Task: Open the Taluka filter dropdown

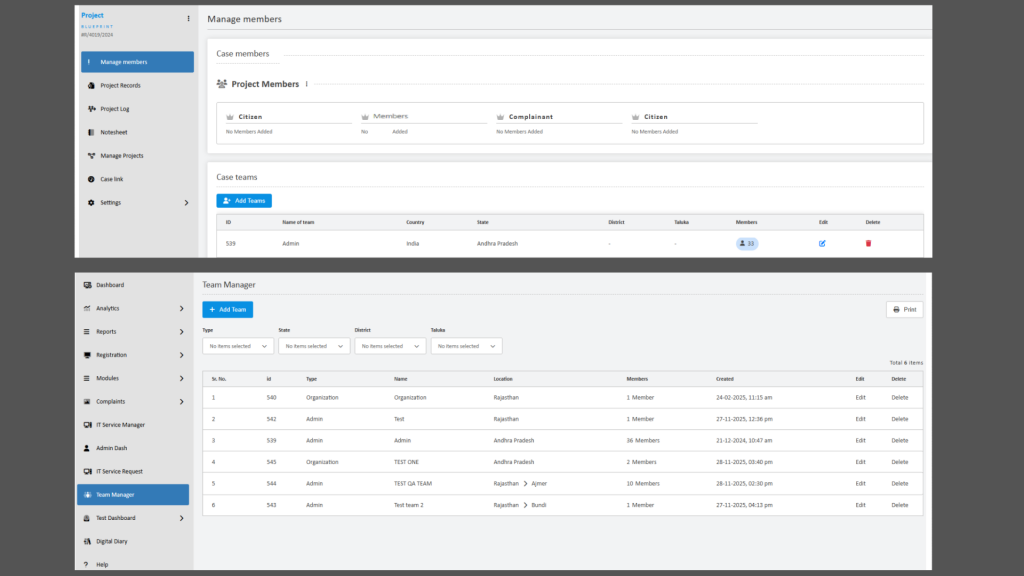Action: tap(466, 346)
